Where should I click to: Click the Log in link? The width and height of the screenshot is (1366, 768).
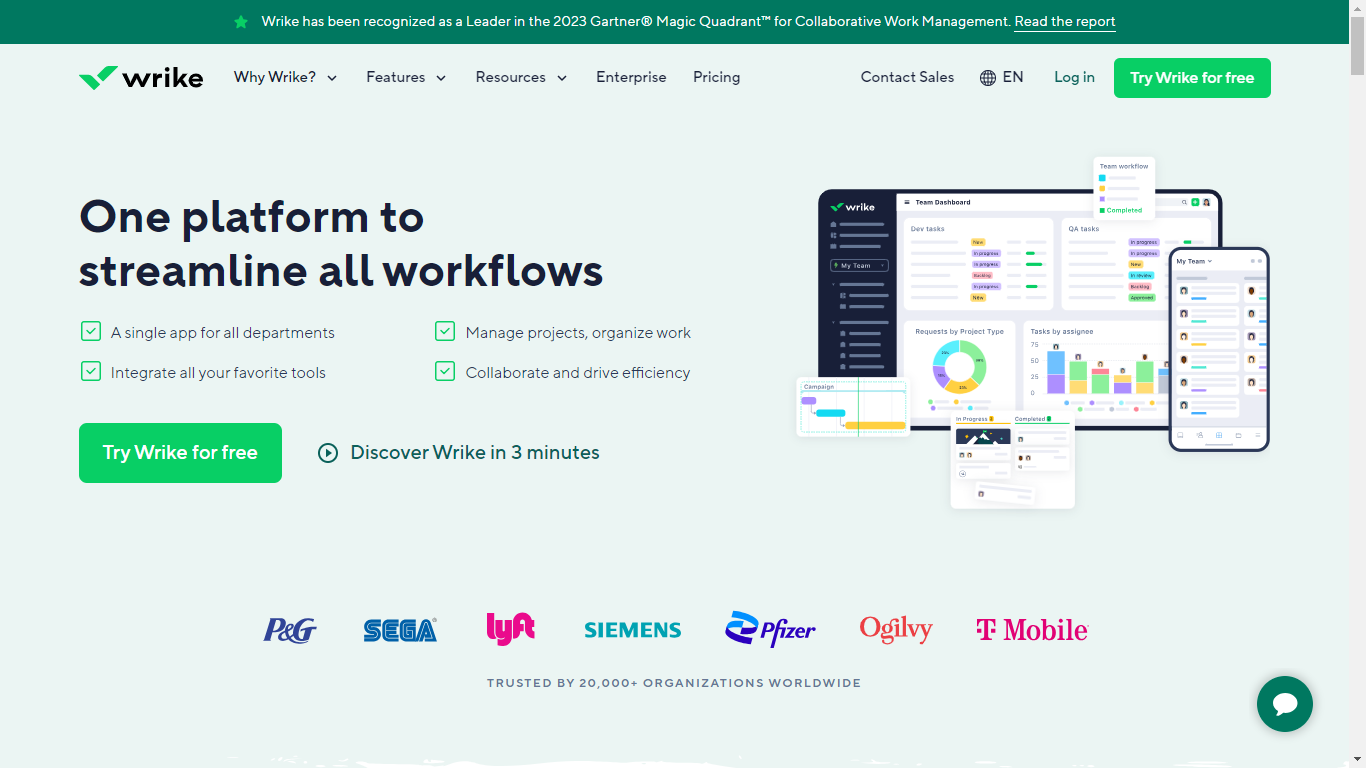click(x=1074, y=77)
